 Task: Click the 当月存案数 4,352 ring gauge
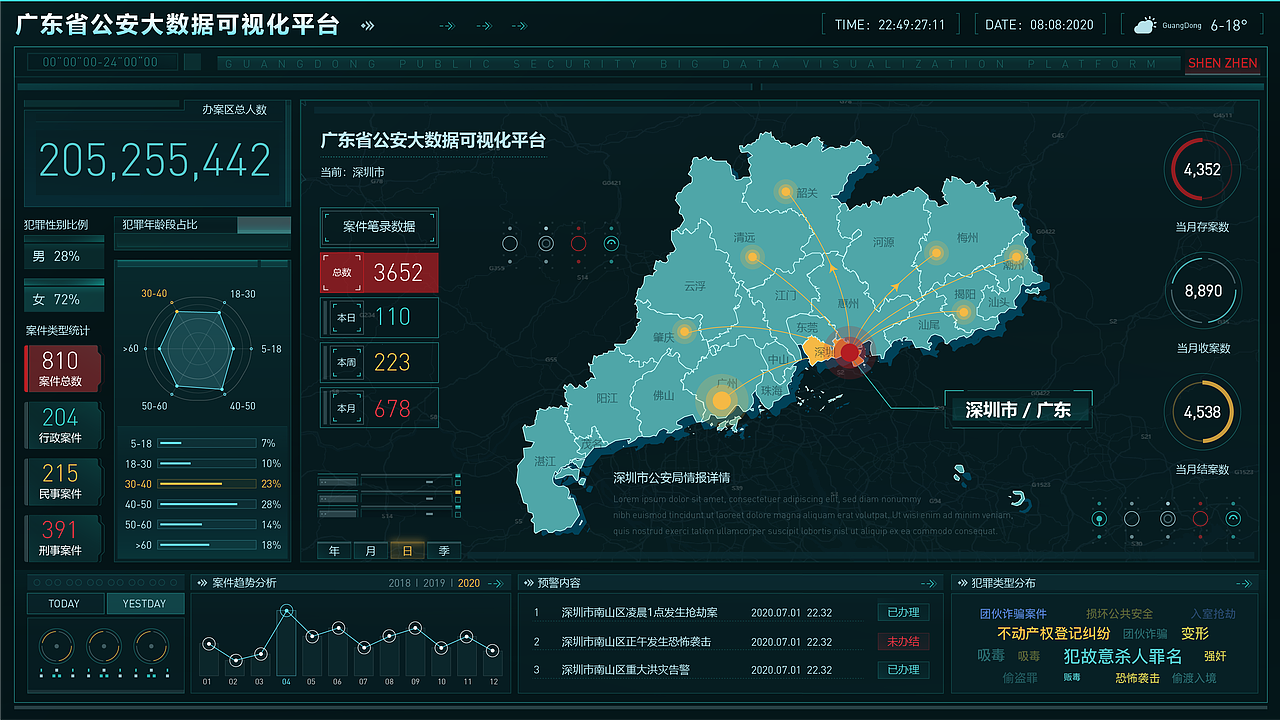(x=1202, y=170)
